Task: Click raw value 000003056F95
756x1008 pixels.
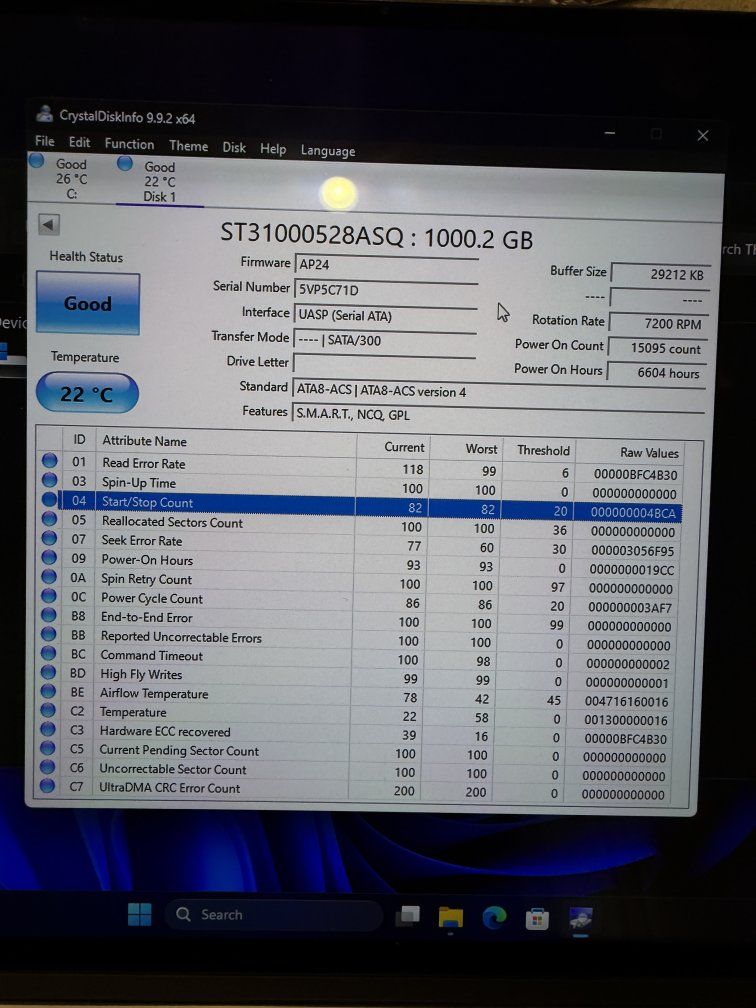Action: click(633, 551)
